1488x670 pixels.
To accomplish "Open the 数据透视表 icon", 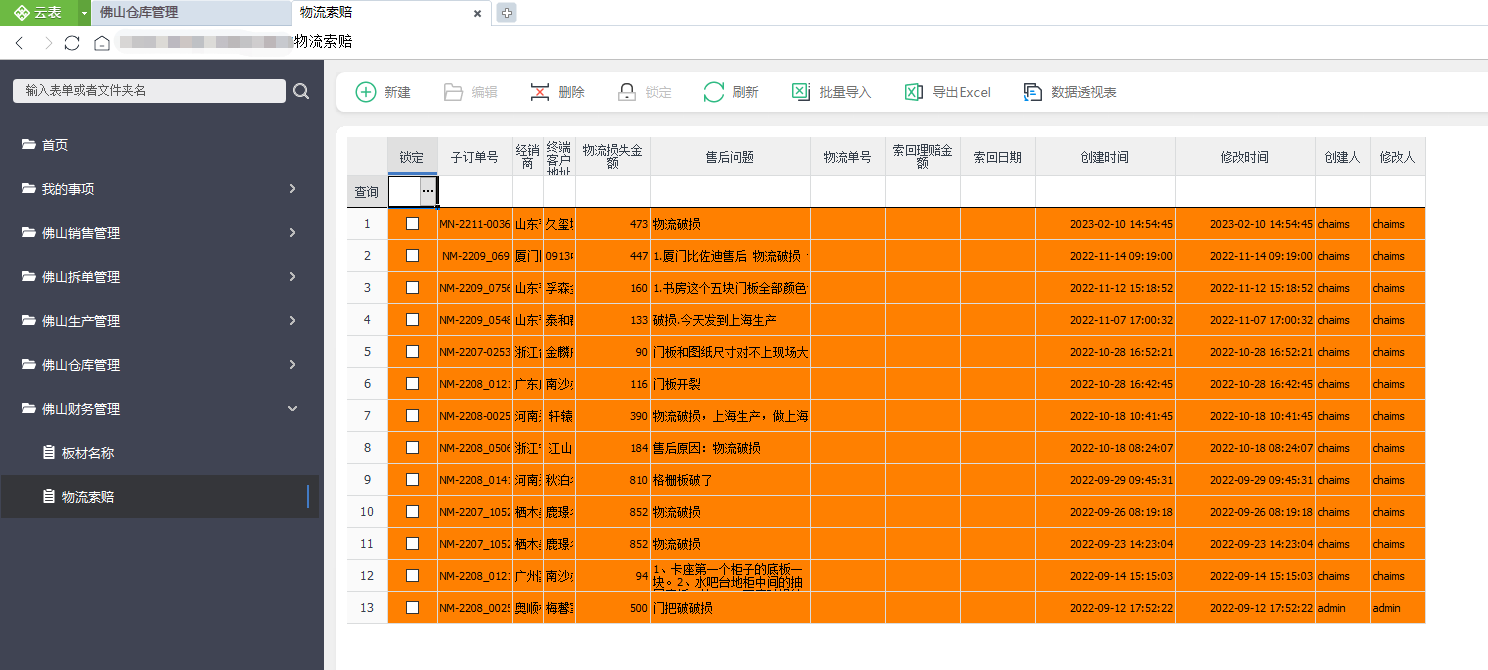I will pos(1033,92).
